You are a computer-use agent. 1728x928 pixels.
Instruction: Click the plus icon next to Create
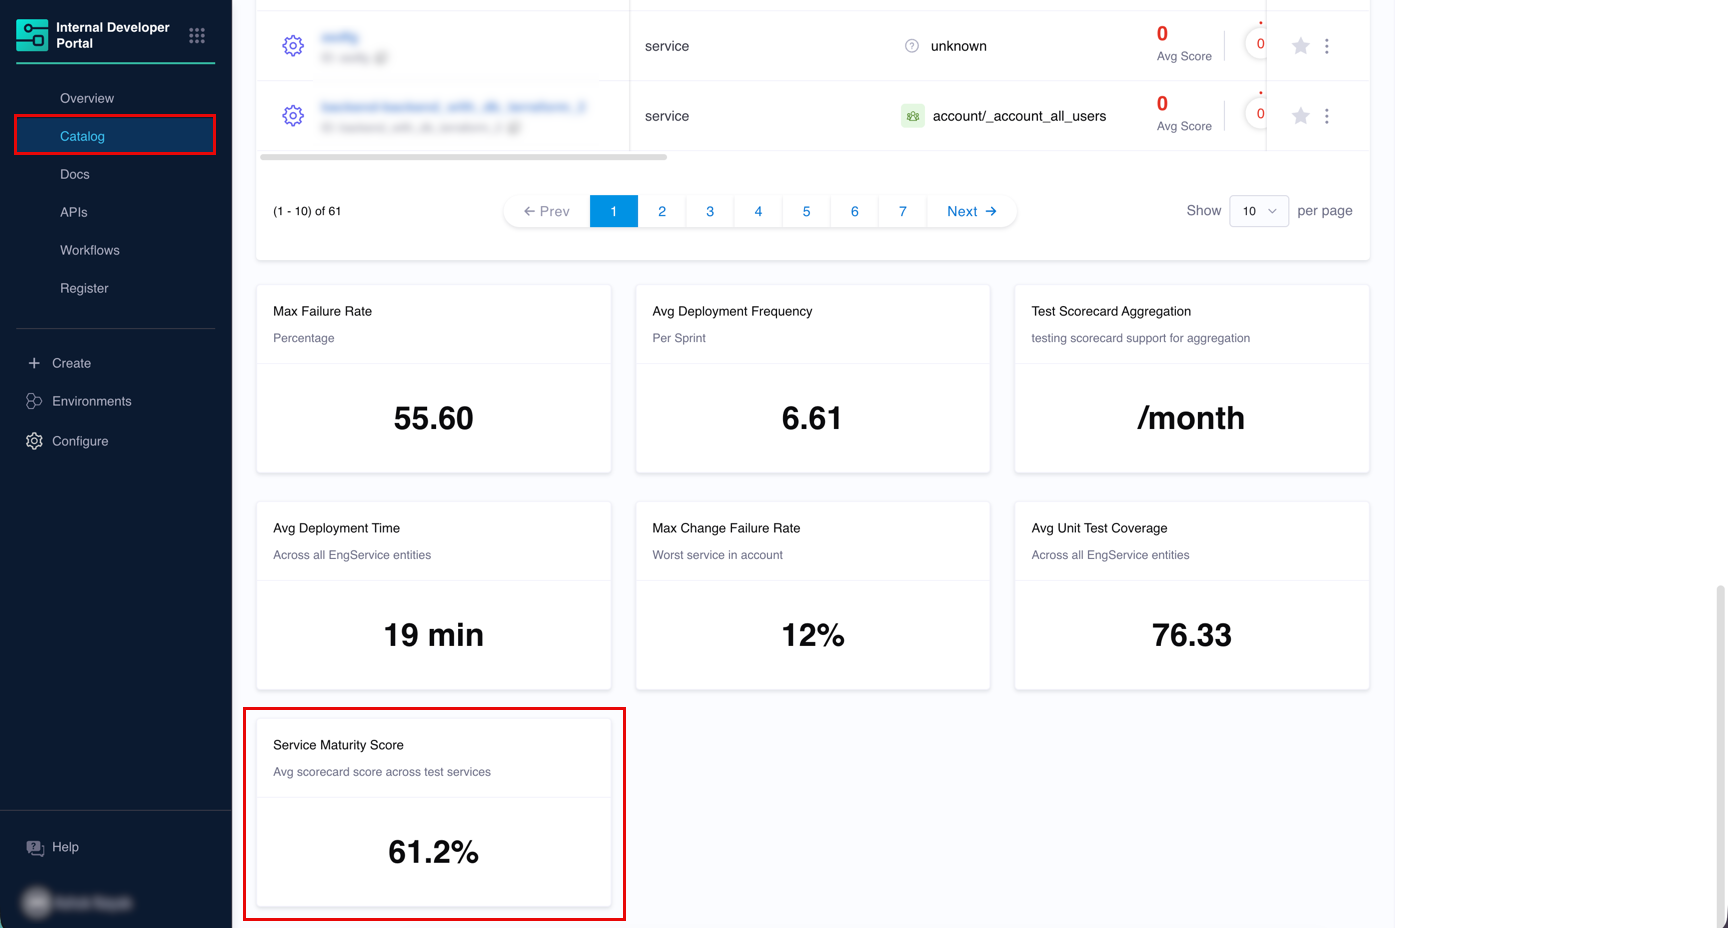(x=34, y=363)
